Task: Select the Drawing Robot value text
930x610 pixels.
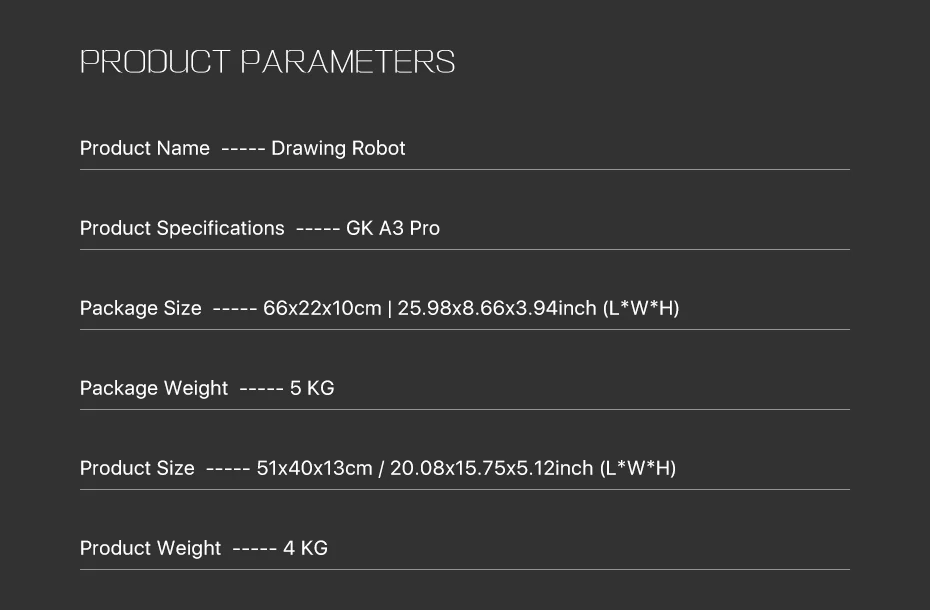Action: pos(338,148)
